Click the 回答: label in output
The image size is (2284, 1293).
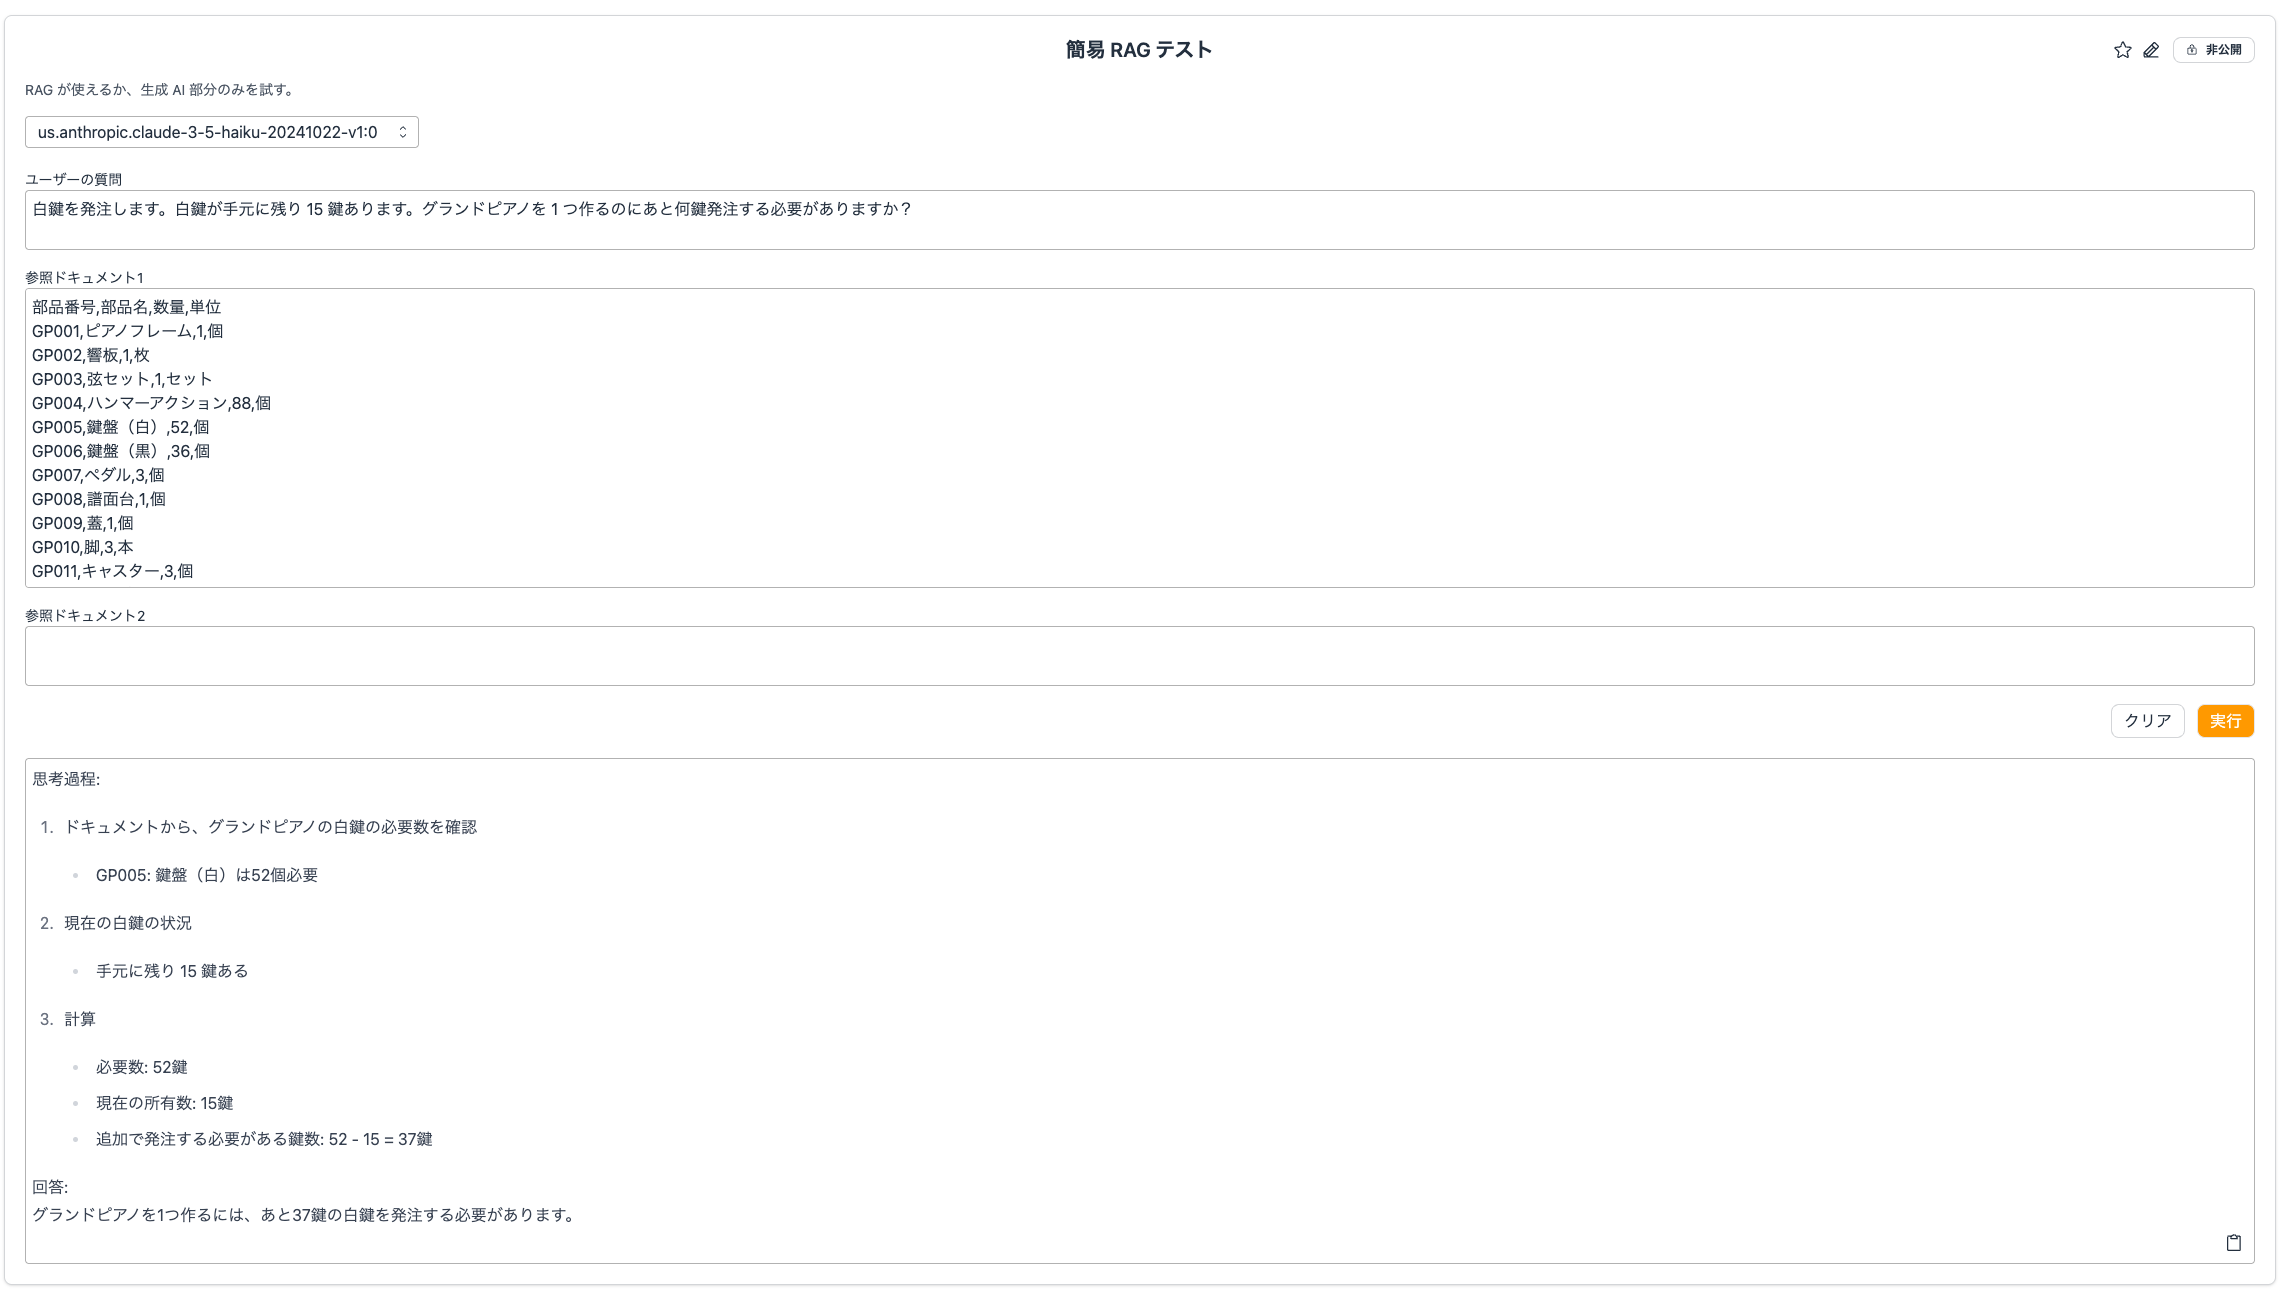tap(50, 1187)
